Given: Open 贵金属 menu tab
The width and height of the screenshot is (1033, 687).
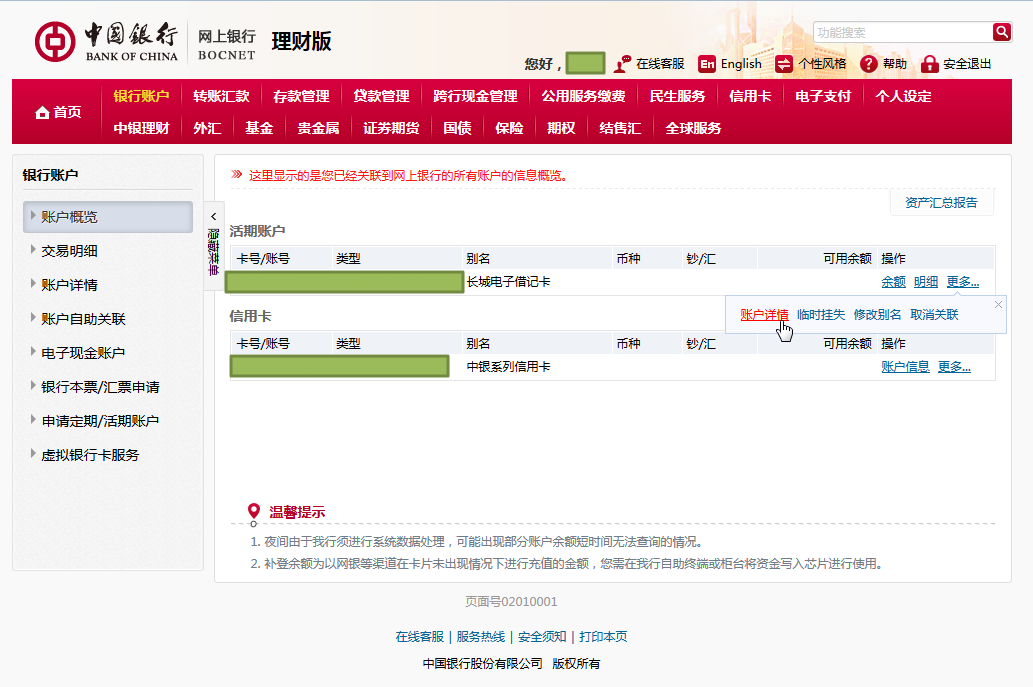Looking at the screenshot, I should [318, 128].
